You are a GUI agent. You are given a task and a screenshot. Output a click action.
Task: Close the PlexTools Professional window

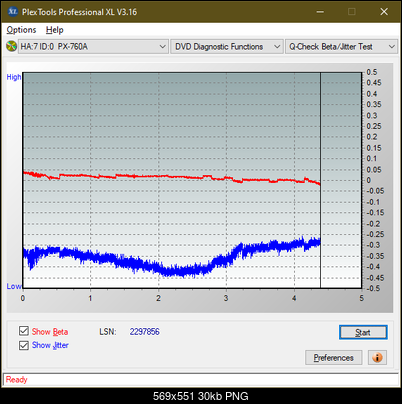(384, 12)
